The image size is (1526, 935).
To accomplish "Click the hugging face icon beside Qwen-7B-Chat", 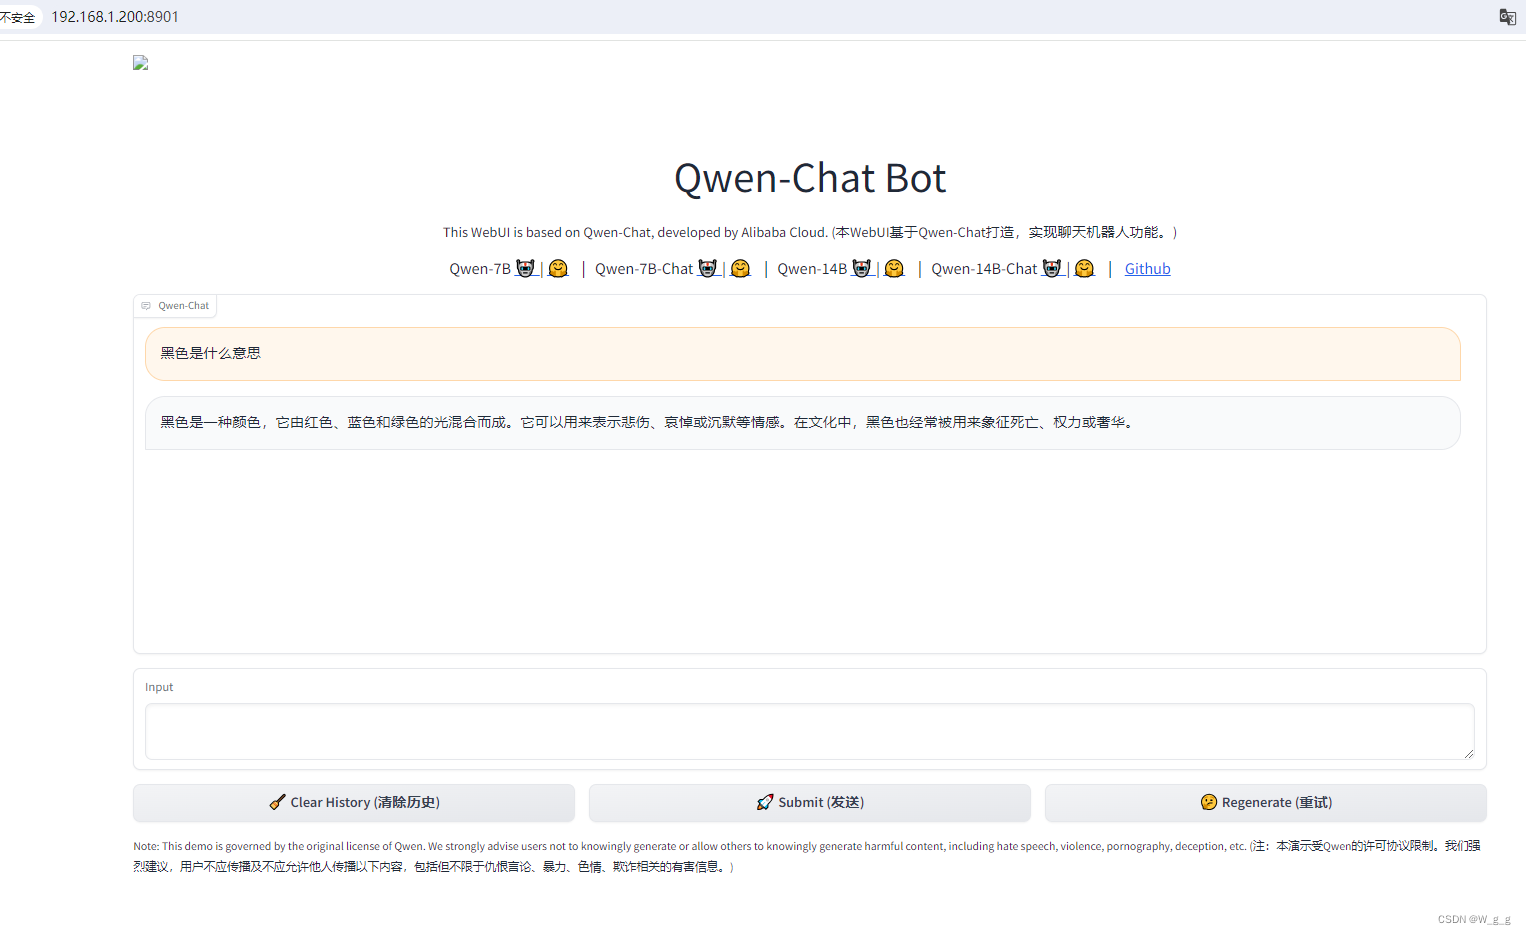I will (x=740, y=268).
